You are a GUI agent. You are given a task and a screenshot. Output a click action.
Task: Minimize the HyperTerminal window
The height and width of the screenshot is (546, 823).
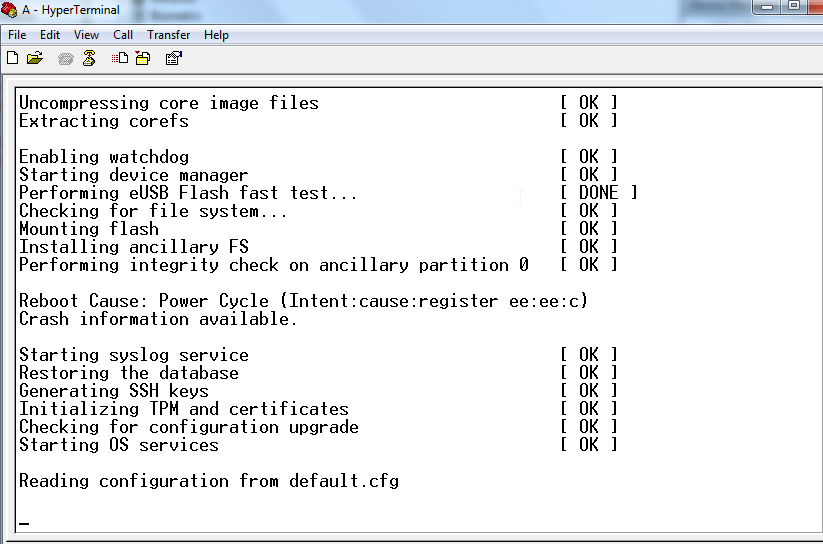pos(767,7)
